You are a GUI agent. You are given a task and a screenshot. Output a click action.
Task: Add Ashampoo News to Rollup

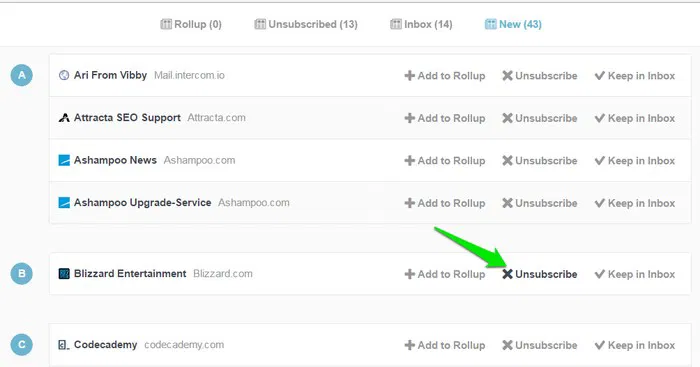(445, 161)
